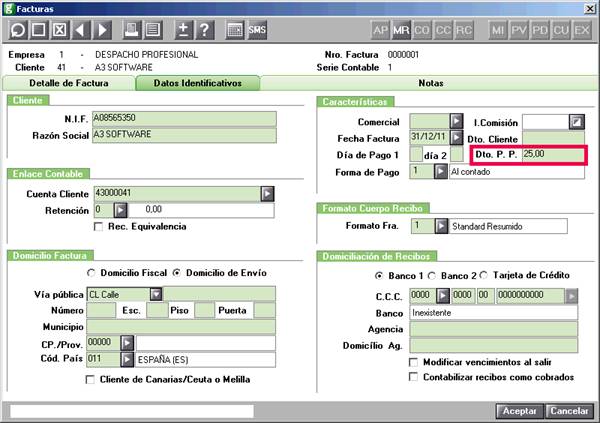Open Forma de Pago lookup arrow

click(x=440, y=171)
